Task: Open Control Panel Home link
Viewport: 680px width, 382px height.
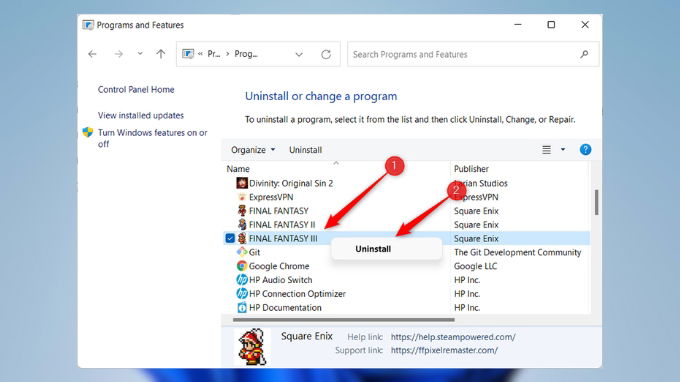Action: [136, 89]
